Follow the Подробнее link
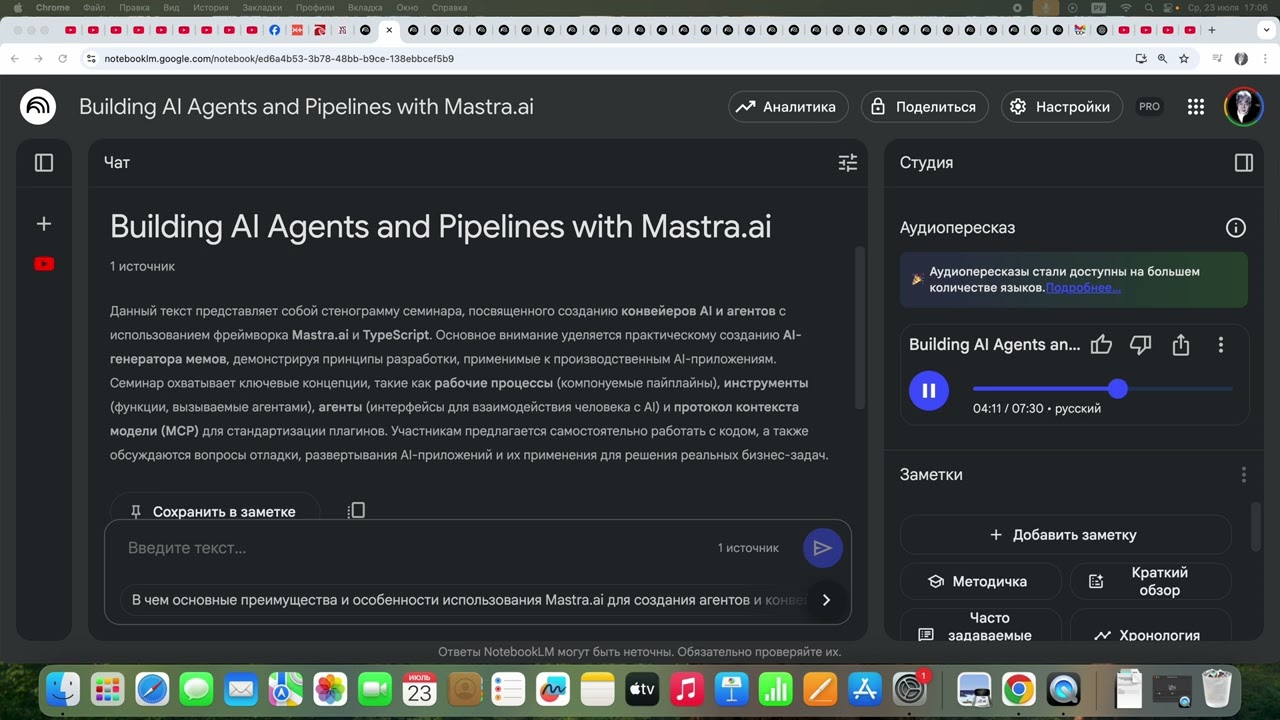This screenshot has width=1280, height=720. point(1083,288)
